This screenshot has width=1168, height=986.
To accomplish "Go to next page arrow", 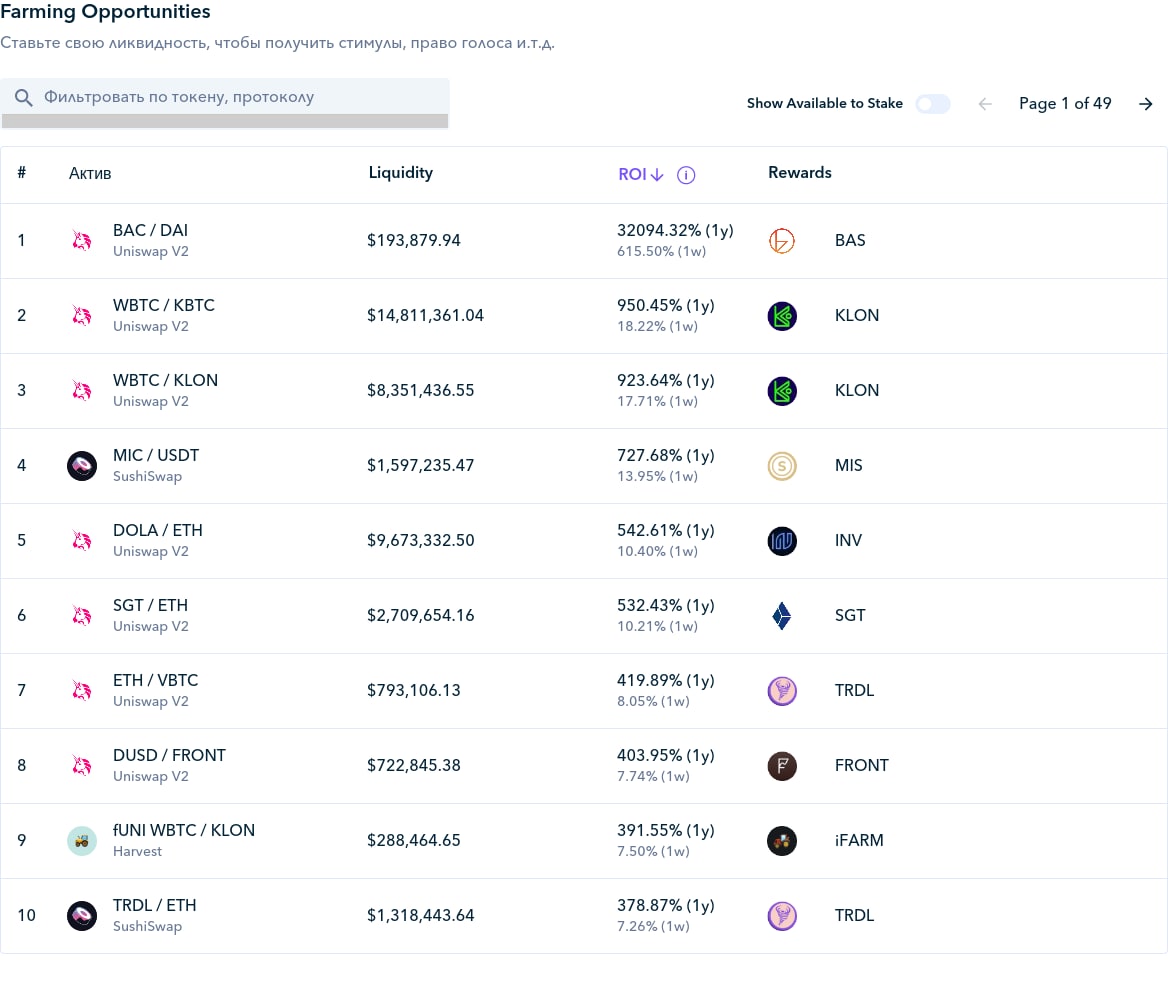I will pyautogui.click(x=1146, y=104).
